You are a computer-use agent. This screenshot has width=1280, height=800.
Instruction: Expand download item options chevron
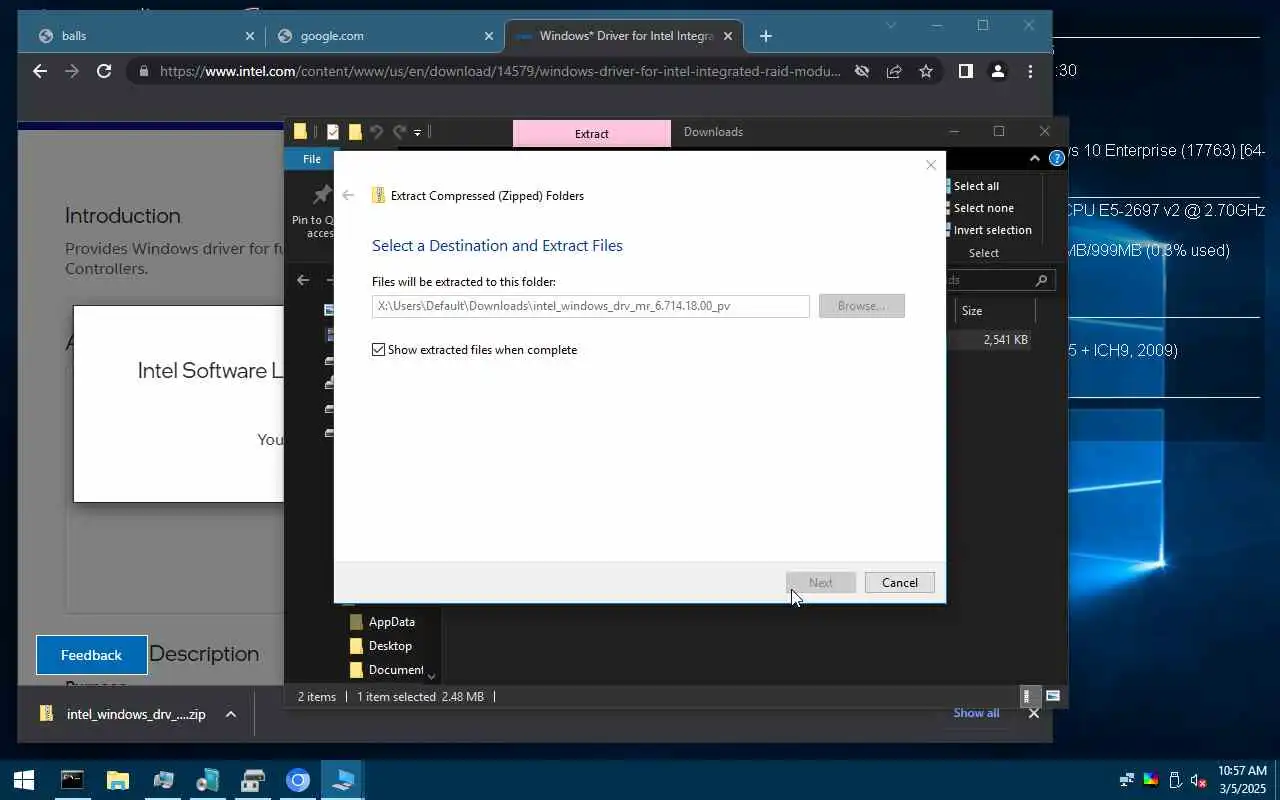(231, 714)
